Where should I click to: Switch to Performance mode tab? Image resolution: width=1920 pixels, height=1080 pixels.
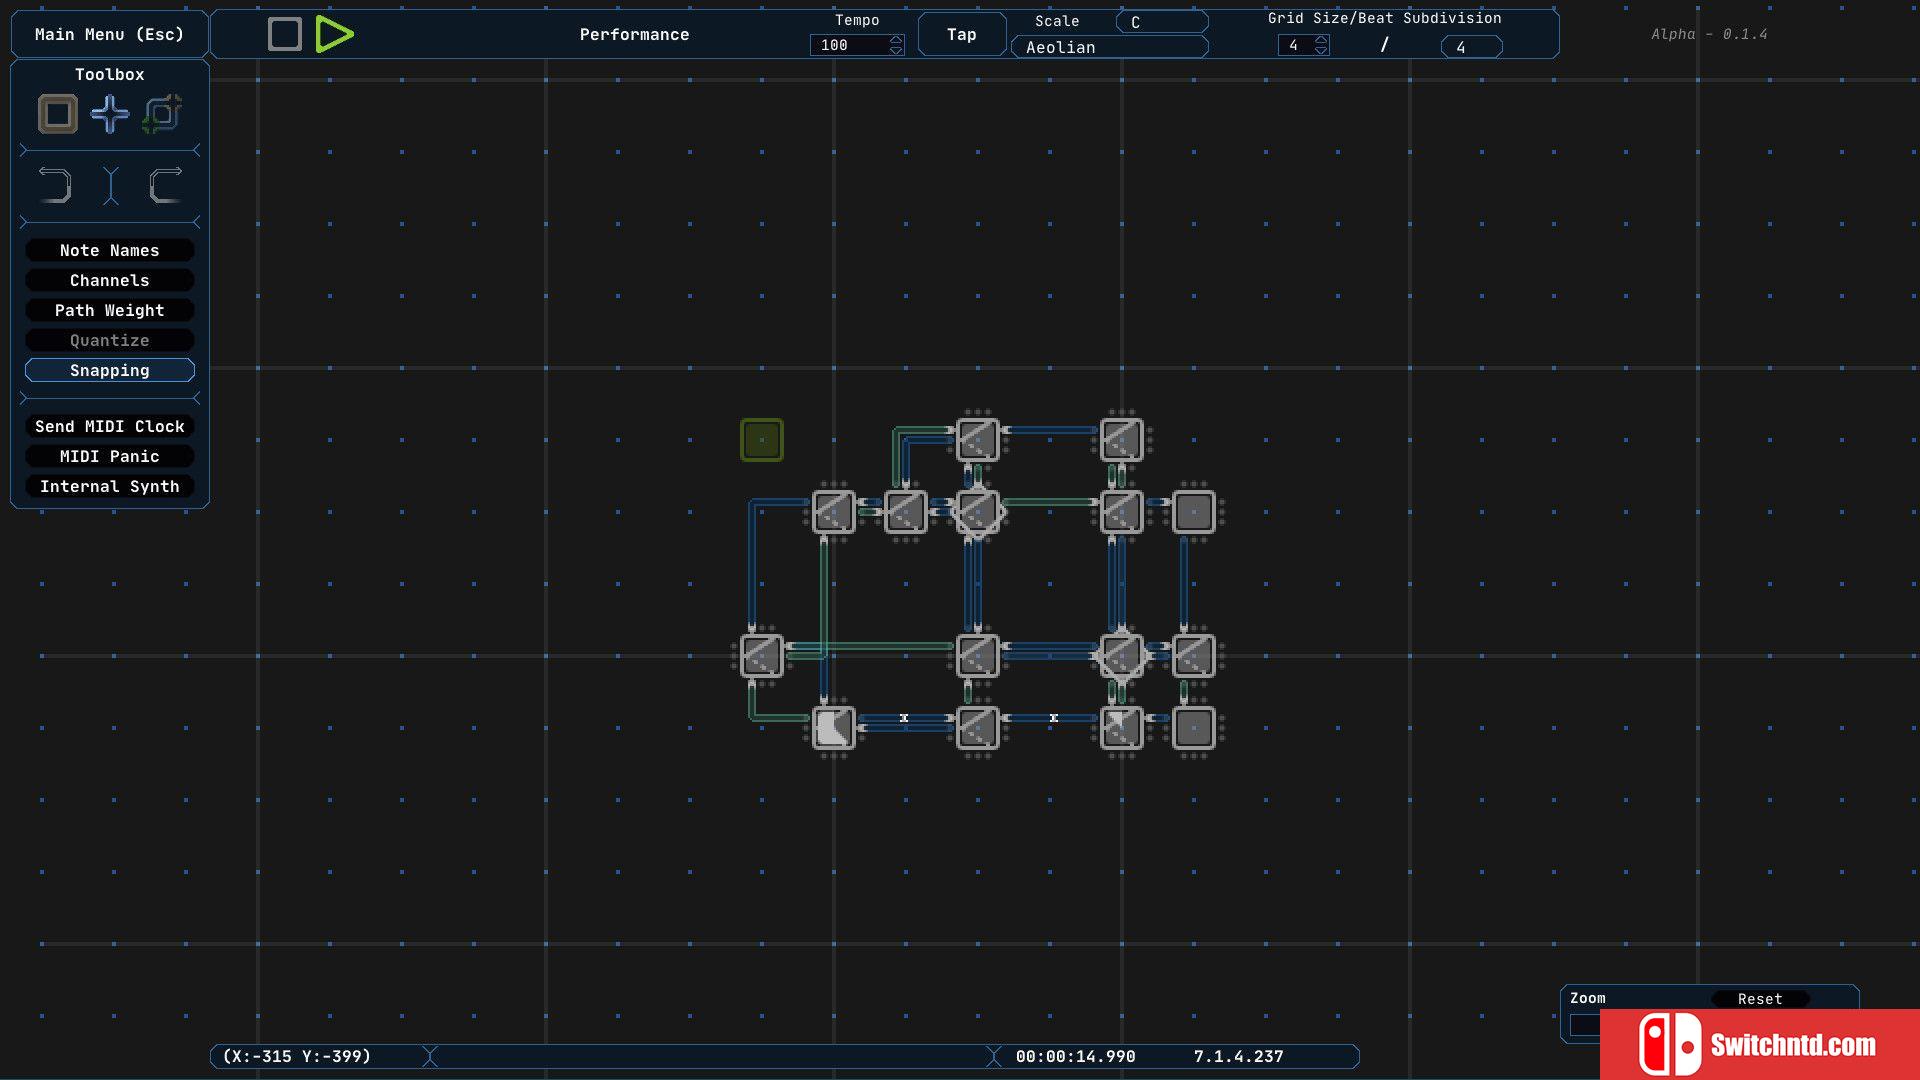(634, 33)
